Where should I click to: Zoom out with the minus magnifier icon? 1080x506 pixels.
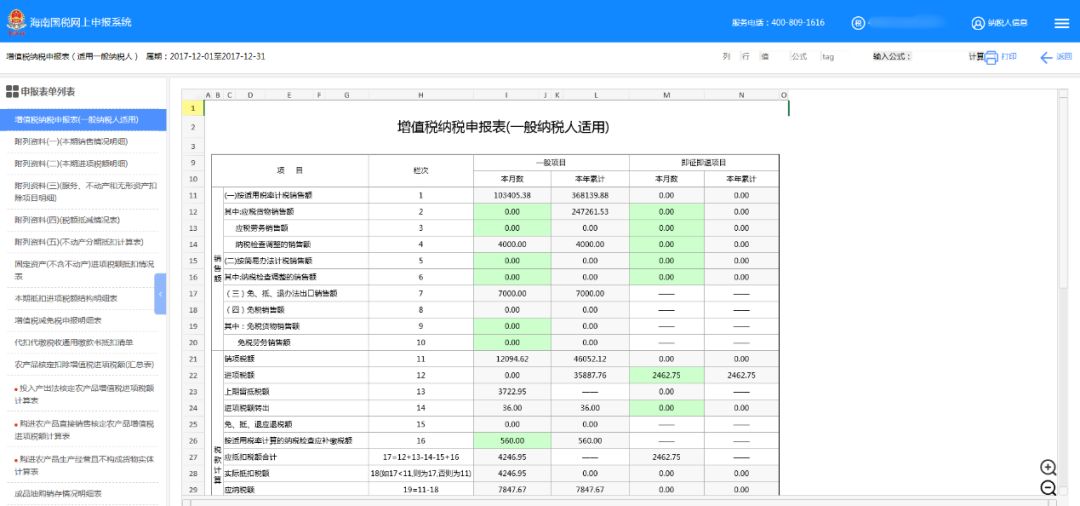coord(1048,488)
